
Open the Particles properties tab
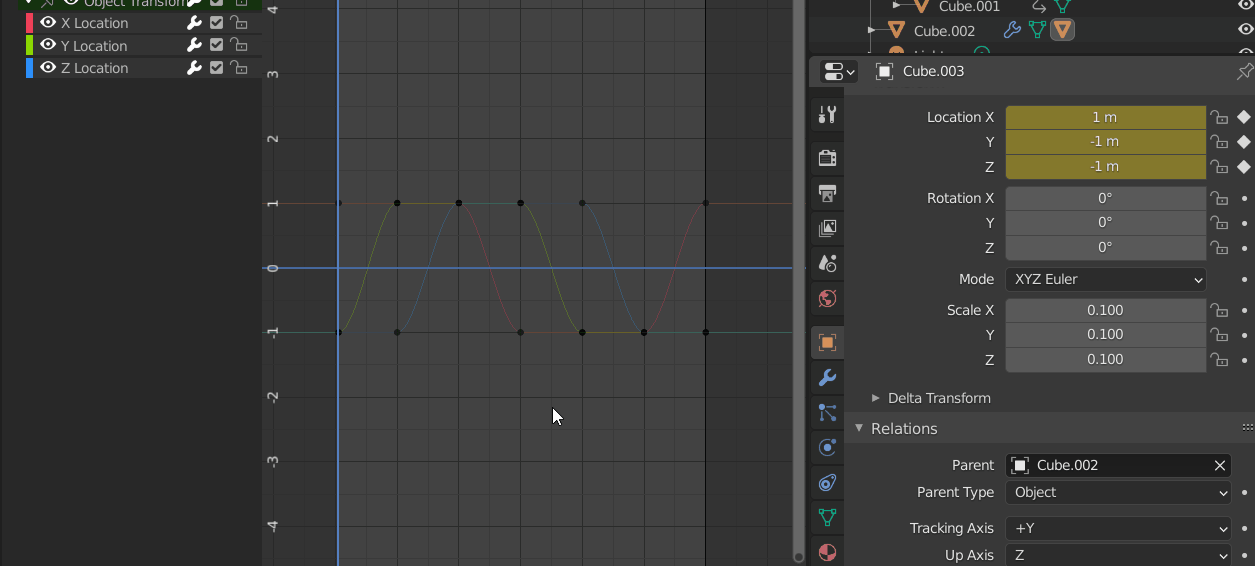(827, 412)
